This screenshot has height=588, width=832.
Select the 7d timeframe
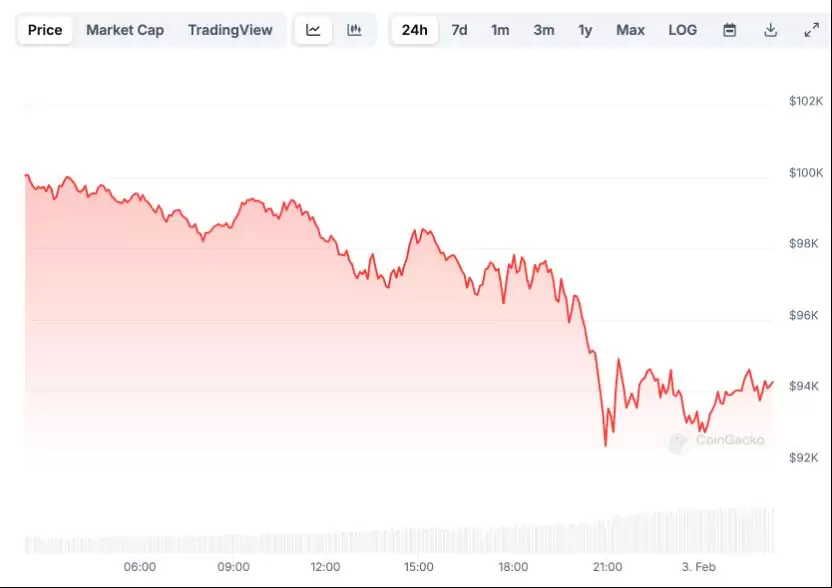[x=459, y=30]
